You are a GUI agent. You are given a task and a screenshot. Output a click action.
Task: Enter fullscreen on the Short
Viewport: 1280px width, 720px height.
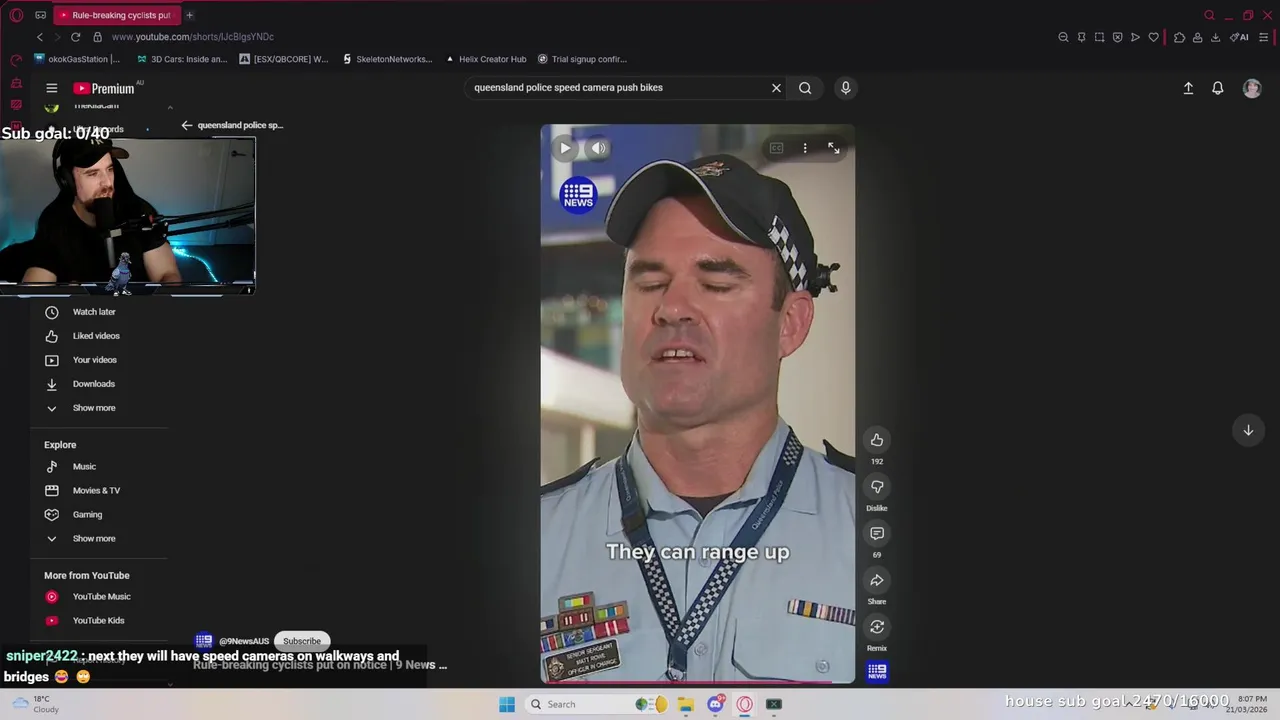tap(834, 148)
